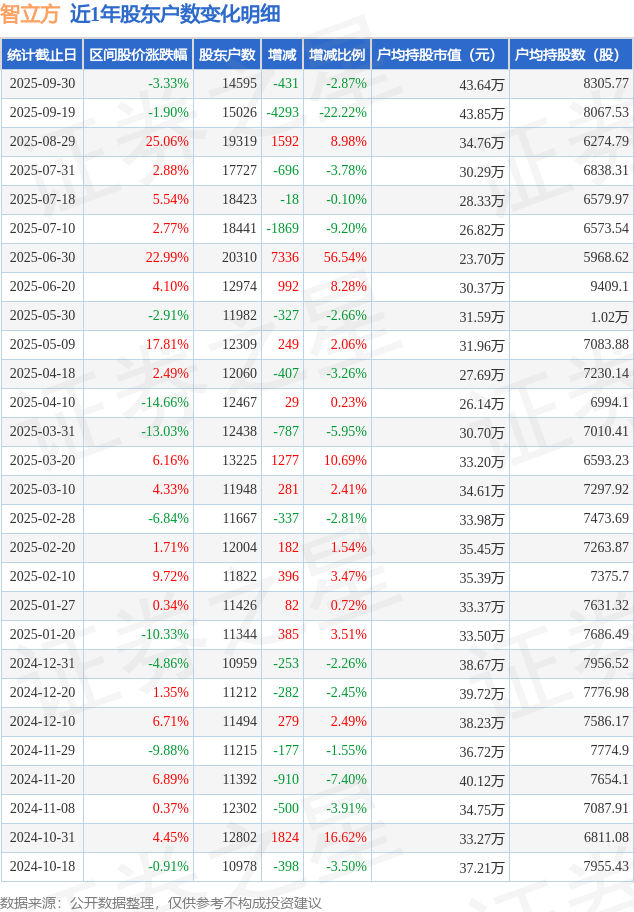Viewport: 634px width, 912px height.
Task: Click the 7336 shareholder increase cell
Action: (285, 258)
